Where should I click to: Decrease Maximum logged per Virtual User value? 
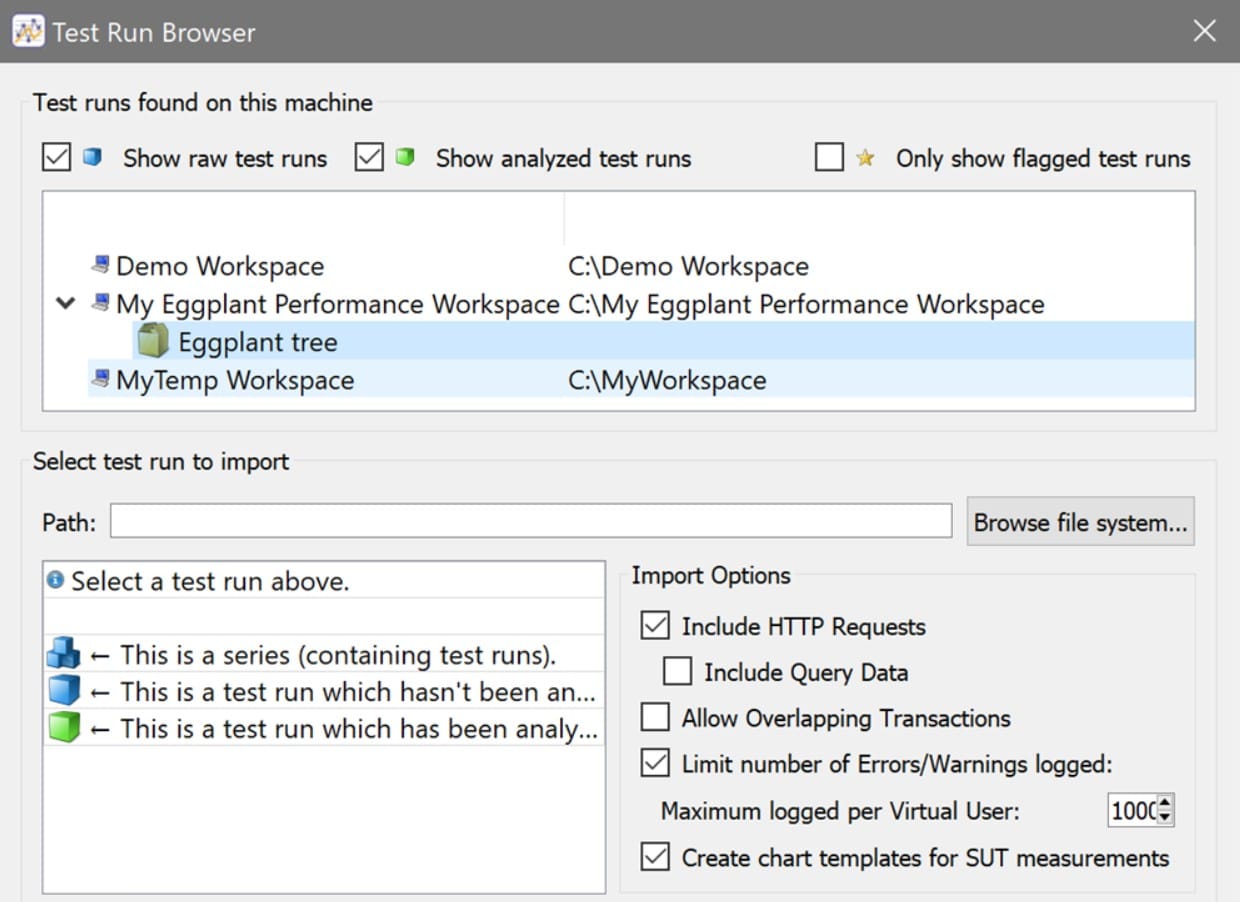click(x=1165, y=817)
